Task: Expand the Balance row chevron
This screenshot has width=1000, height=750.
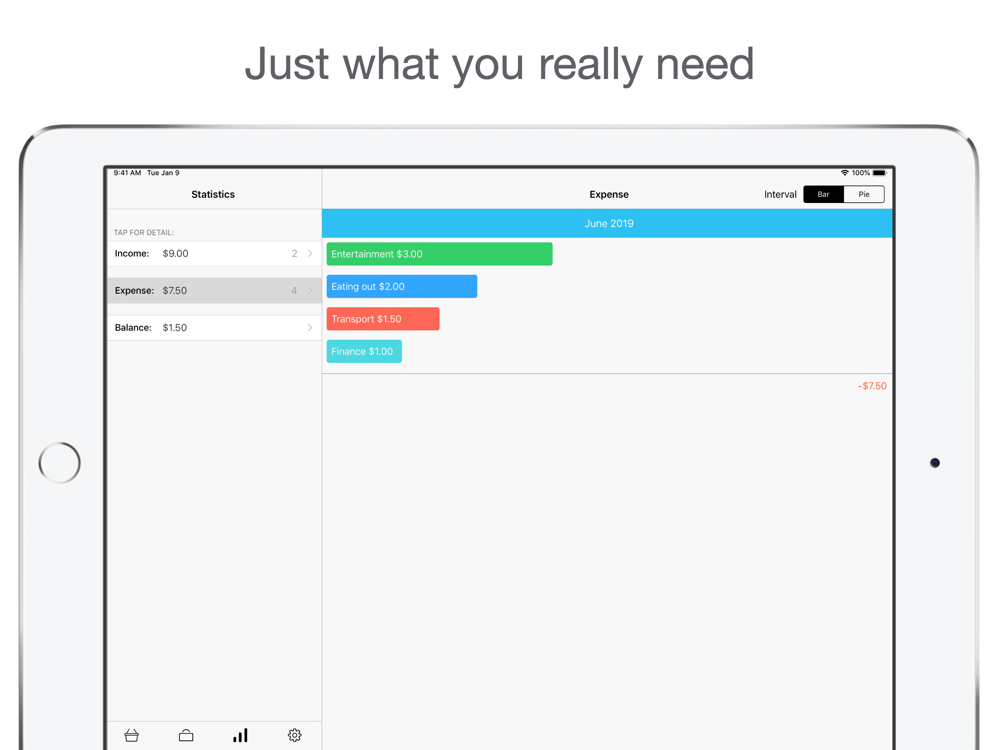Action: tap(310, 328)
